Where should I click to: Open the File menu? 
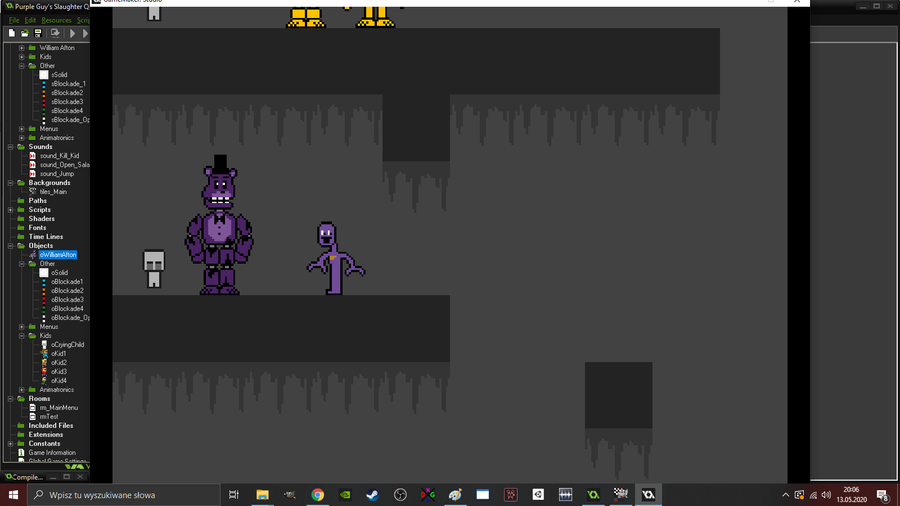14,20
